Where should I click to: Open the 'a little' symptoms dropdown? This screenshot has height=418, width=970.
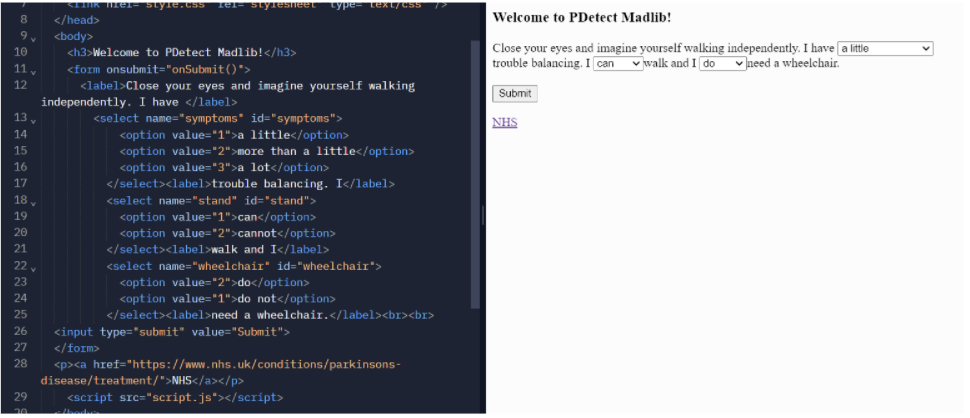[885, 48]
